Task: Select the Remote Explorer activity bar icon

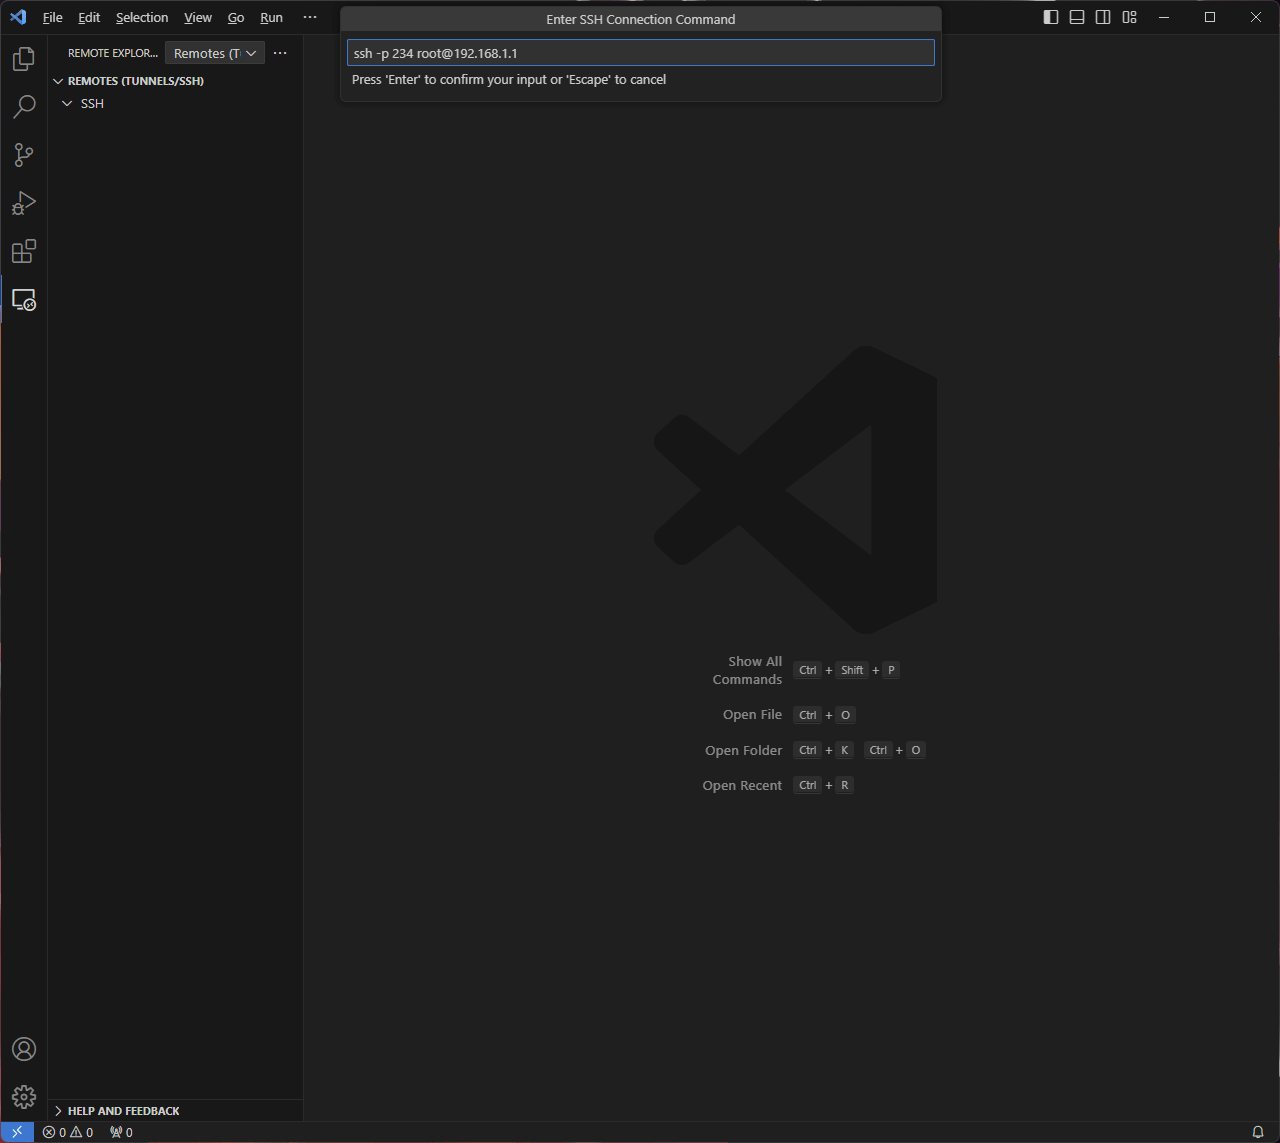Action: (x=24, y=299)
